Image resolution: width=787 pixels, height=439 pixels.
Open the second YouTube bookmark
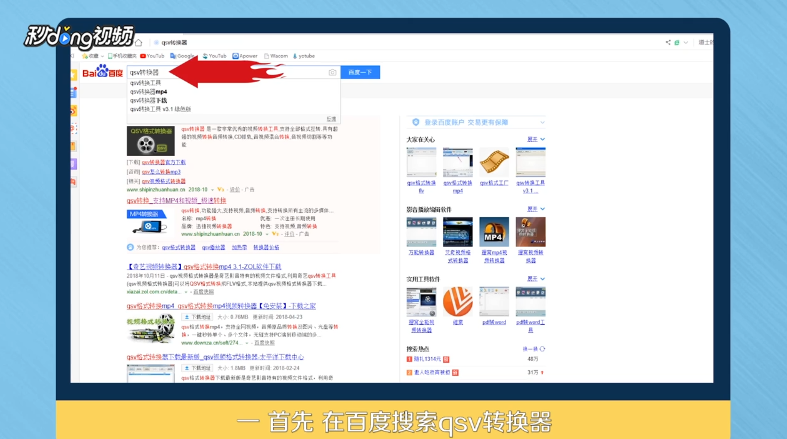point(214,56)
